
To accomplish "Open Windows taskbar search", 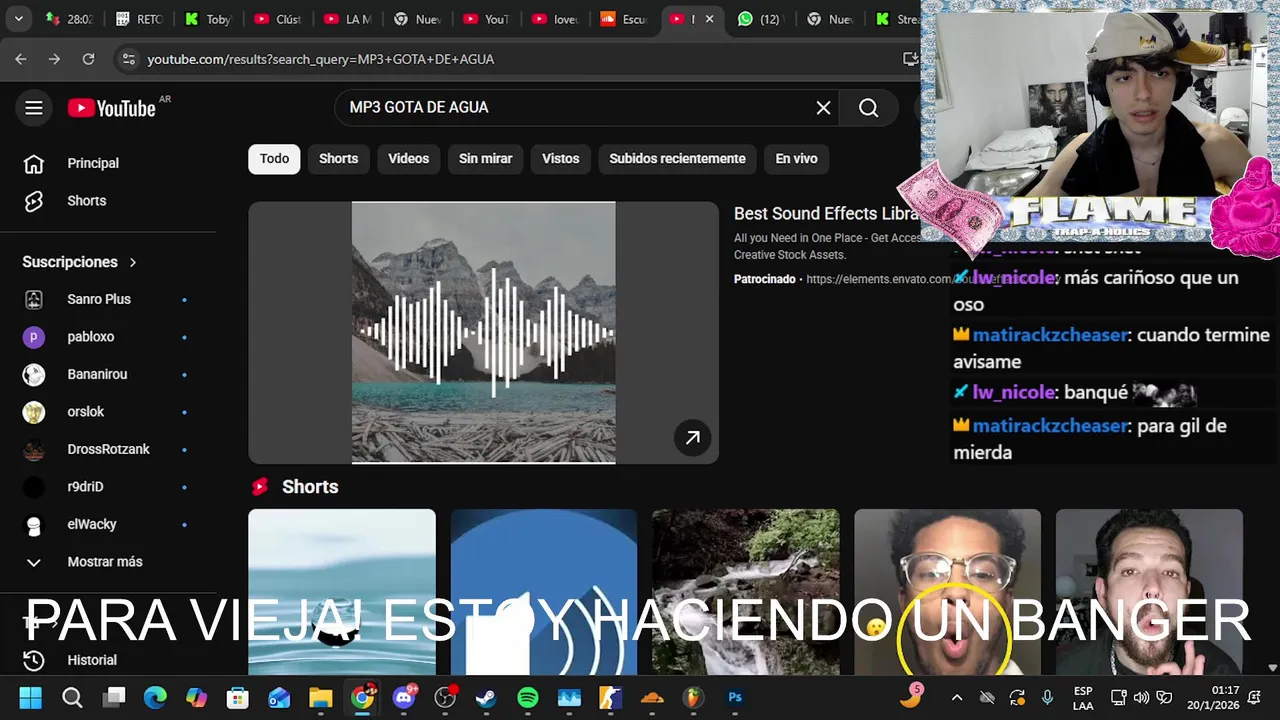I will point(72,697).
